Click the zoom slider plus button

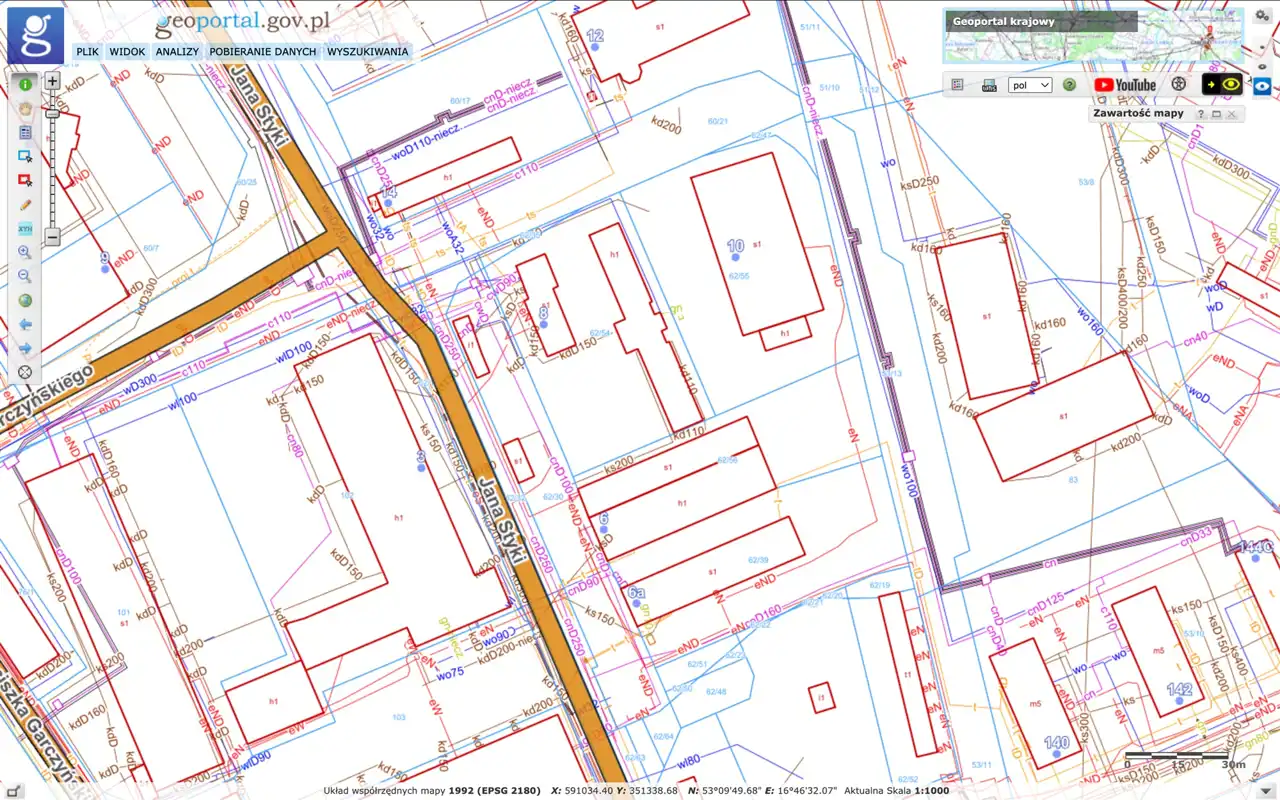[53, 81]
